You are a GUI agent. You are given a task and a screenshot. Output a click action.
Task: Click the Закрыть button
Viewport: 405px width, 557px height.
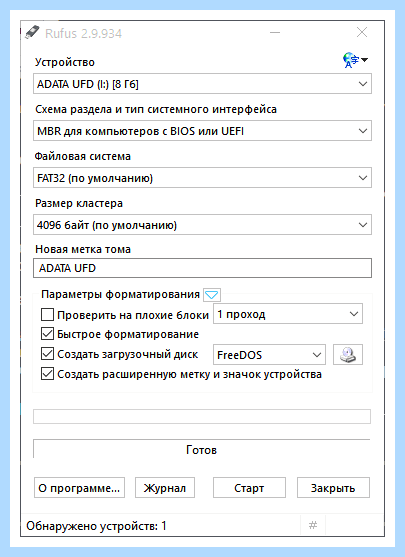coord(333,487)
